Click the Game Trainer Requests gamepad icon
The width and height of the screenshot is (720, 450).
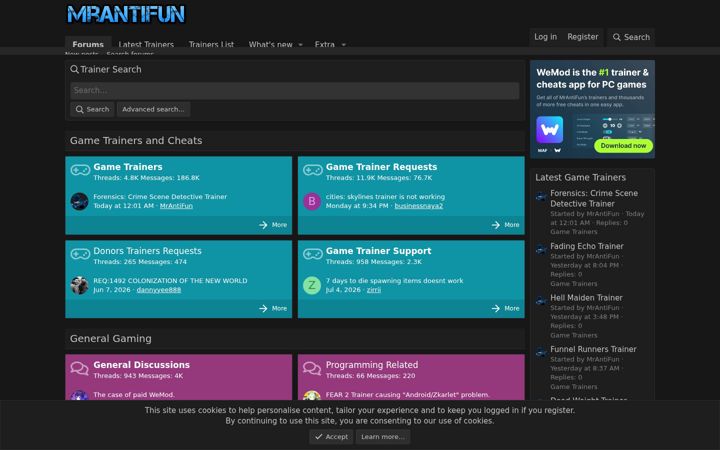pyautogui.click(x=313, y=170)
